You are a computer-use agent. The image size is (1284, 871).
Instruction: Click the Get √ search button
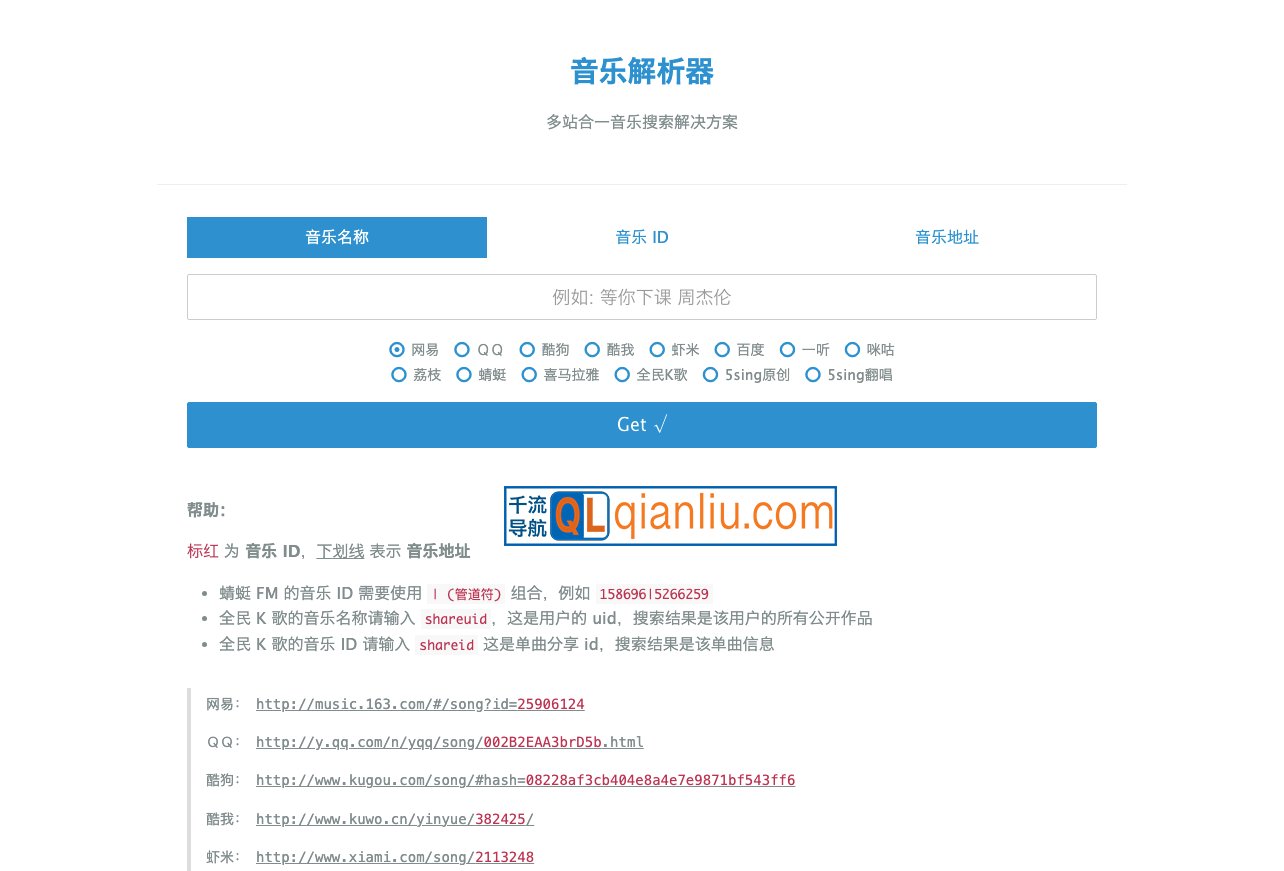click(641, 424)
